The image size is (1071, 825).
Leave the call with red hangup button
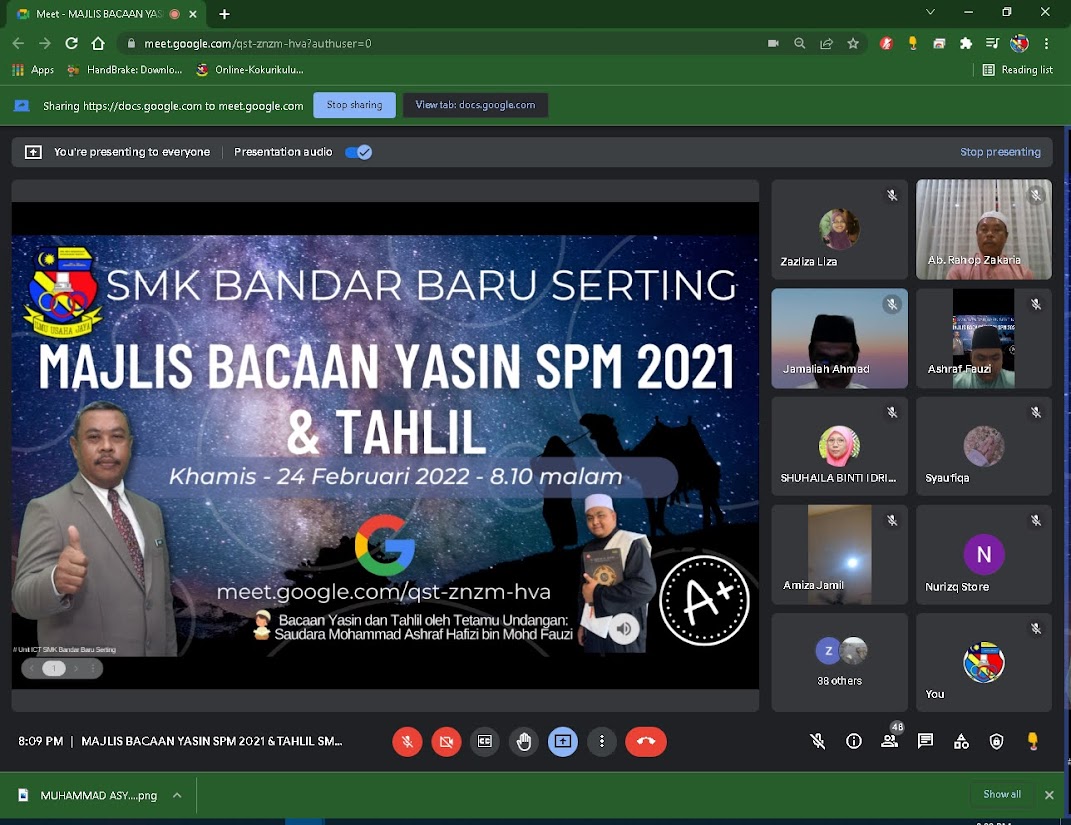[x=645, y=742]
